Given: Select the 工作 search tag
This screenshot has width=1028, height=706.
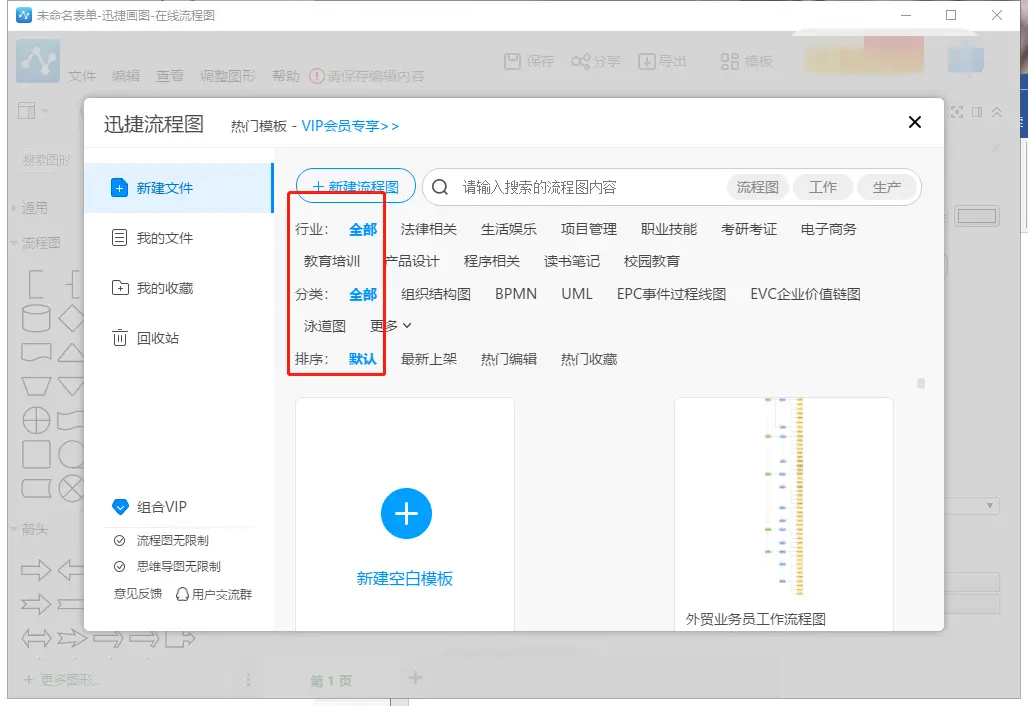Looking at the screenshot, I should tap(822, 187).
